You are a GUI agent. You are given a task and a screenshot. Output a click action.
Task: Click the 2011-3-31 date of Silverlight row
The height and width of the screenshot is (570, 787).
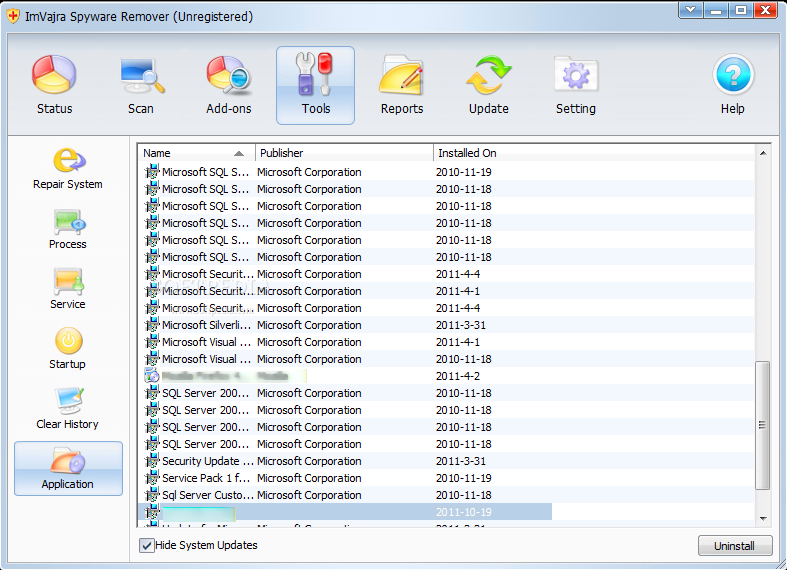[461, 325]
